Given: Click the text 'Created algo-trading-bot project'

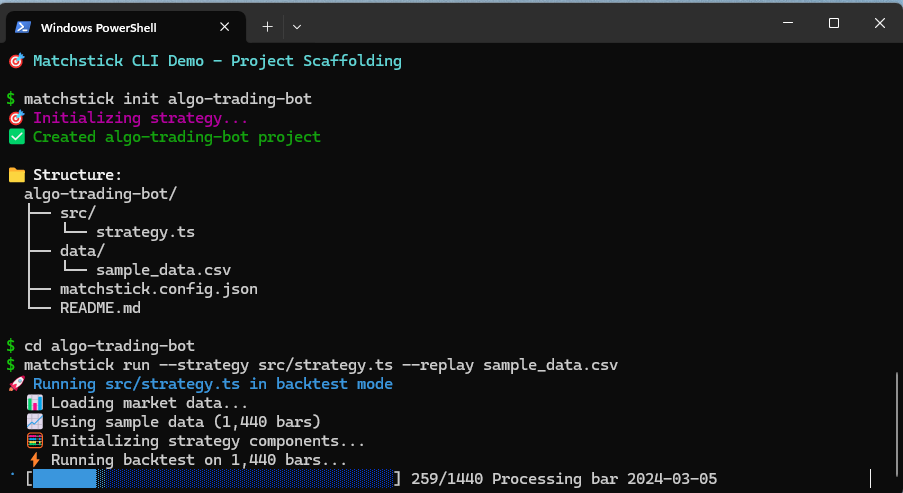Looking at the screenshot, I should [177, 136].
